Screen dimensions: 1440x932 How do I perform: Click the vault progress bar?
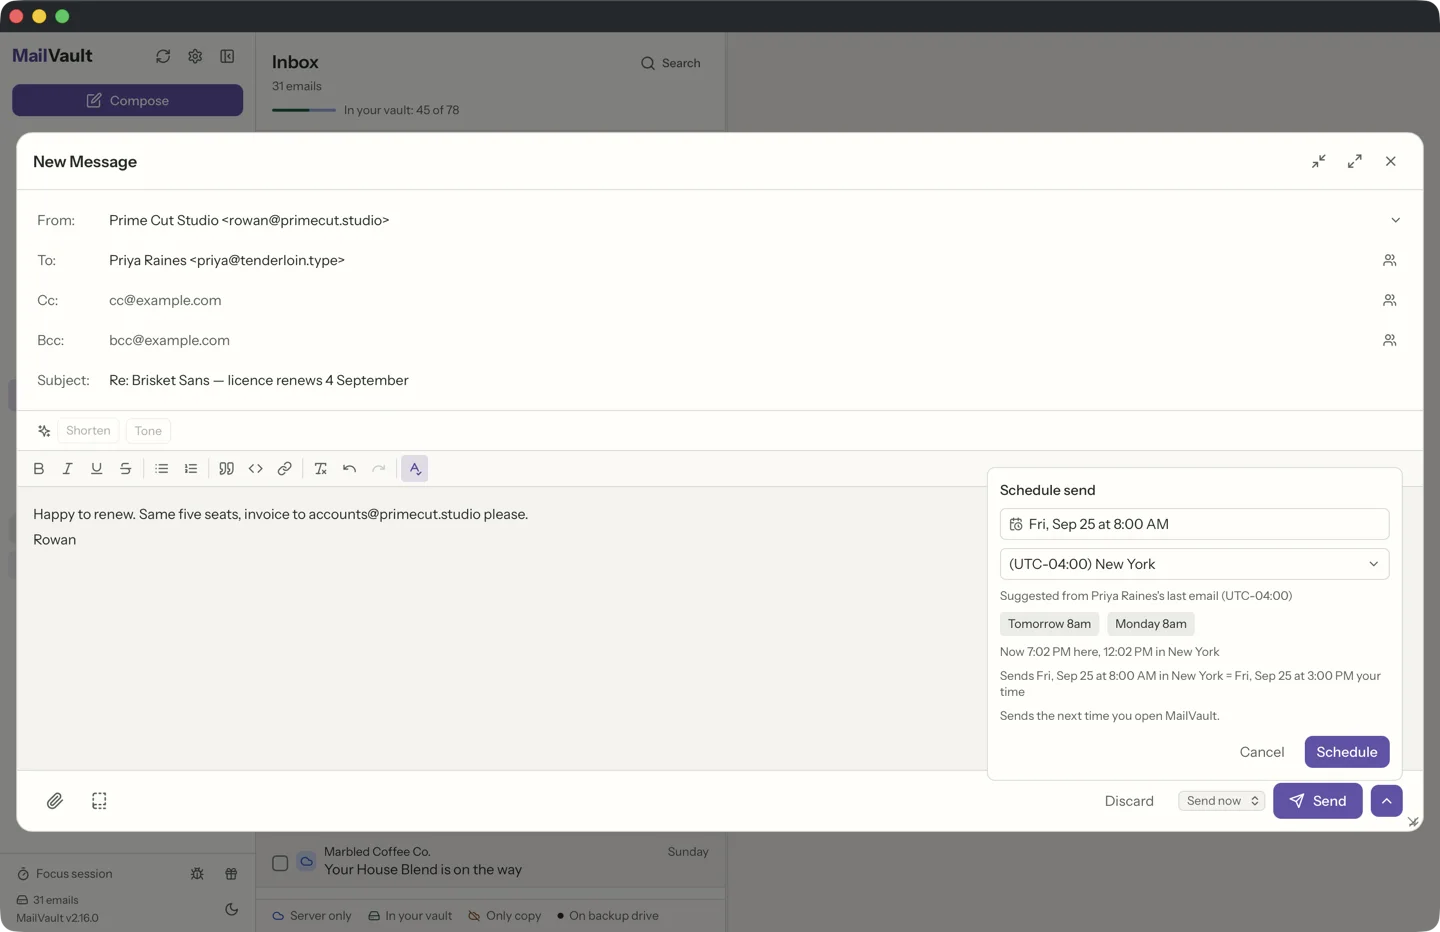(x=304, y=110)
